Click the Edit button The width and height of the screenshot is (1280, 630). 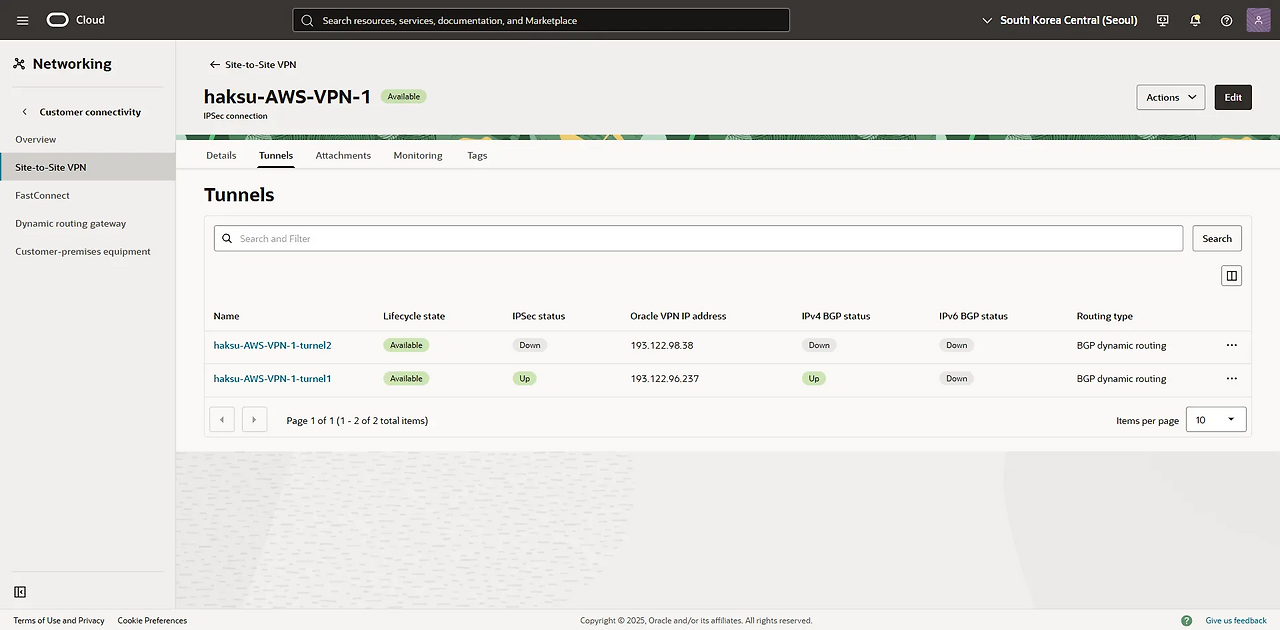(x=1232, y=97)
